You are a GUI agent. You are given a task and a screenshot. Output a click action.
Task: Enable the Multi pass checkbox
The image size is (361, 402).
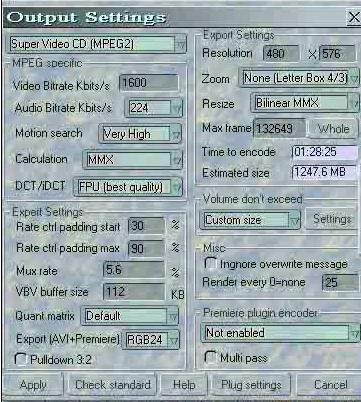(210, 358)
